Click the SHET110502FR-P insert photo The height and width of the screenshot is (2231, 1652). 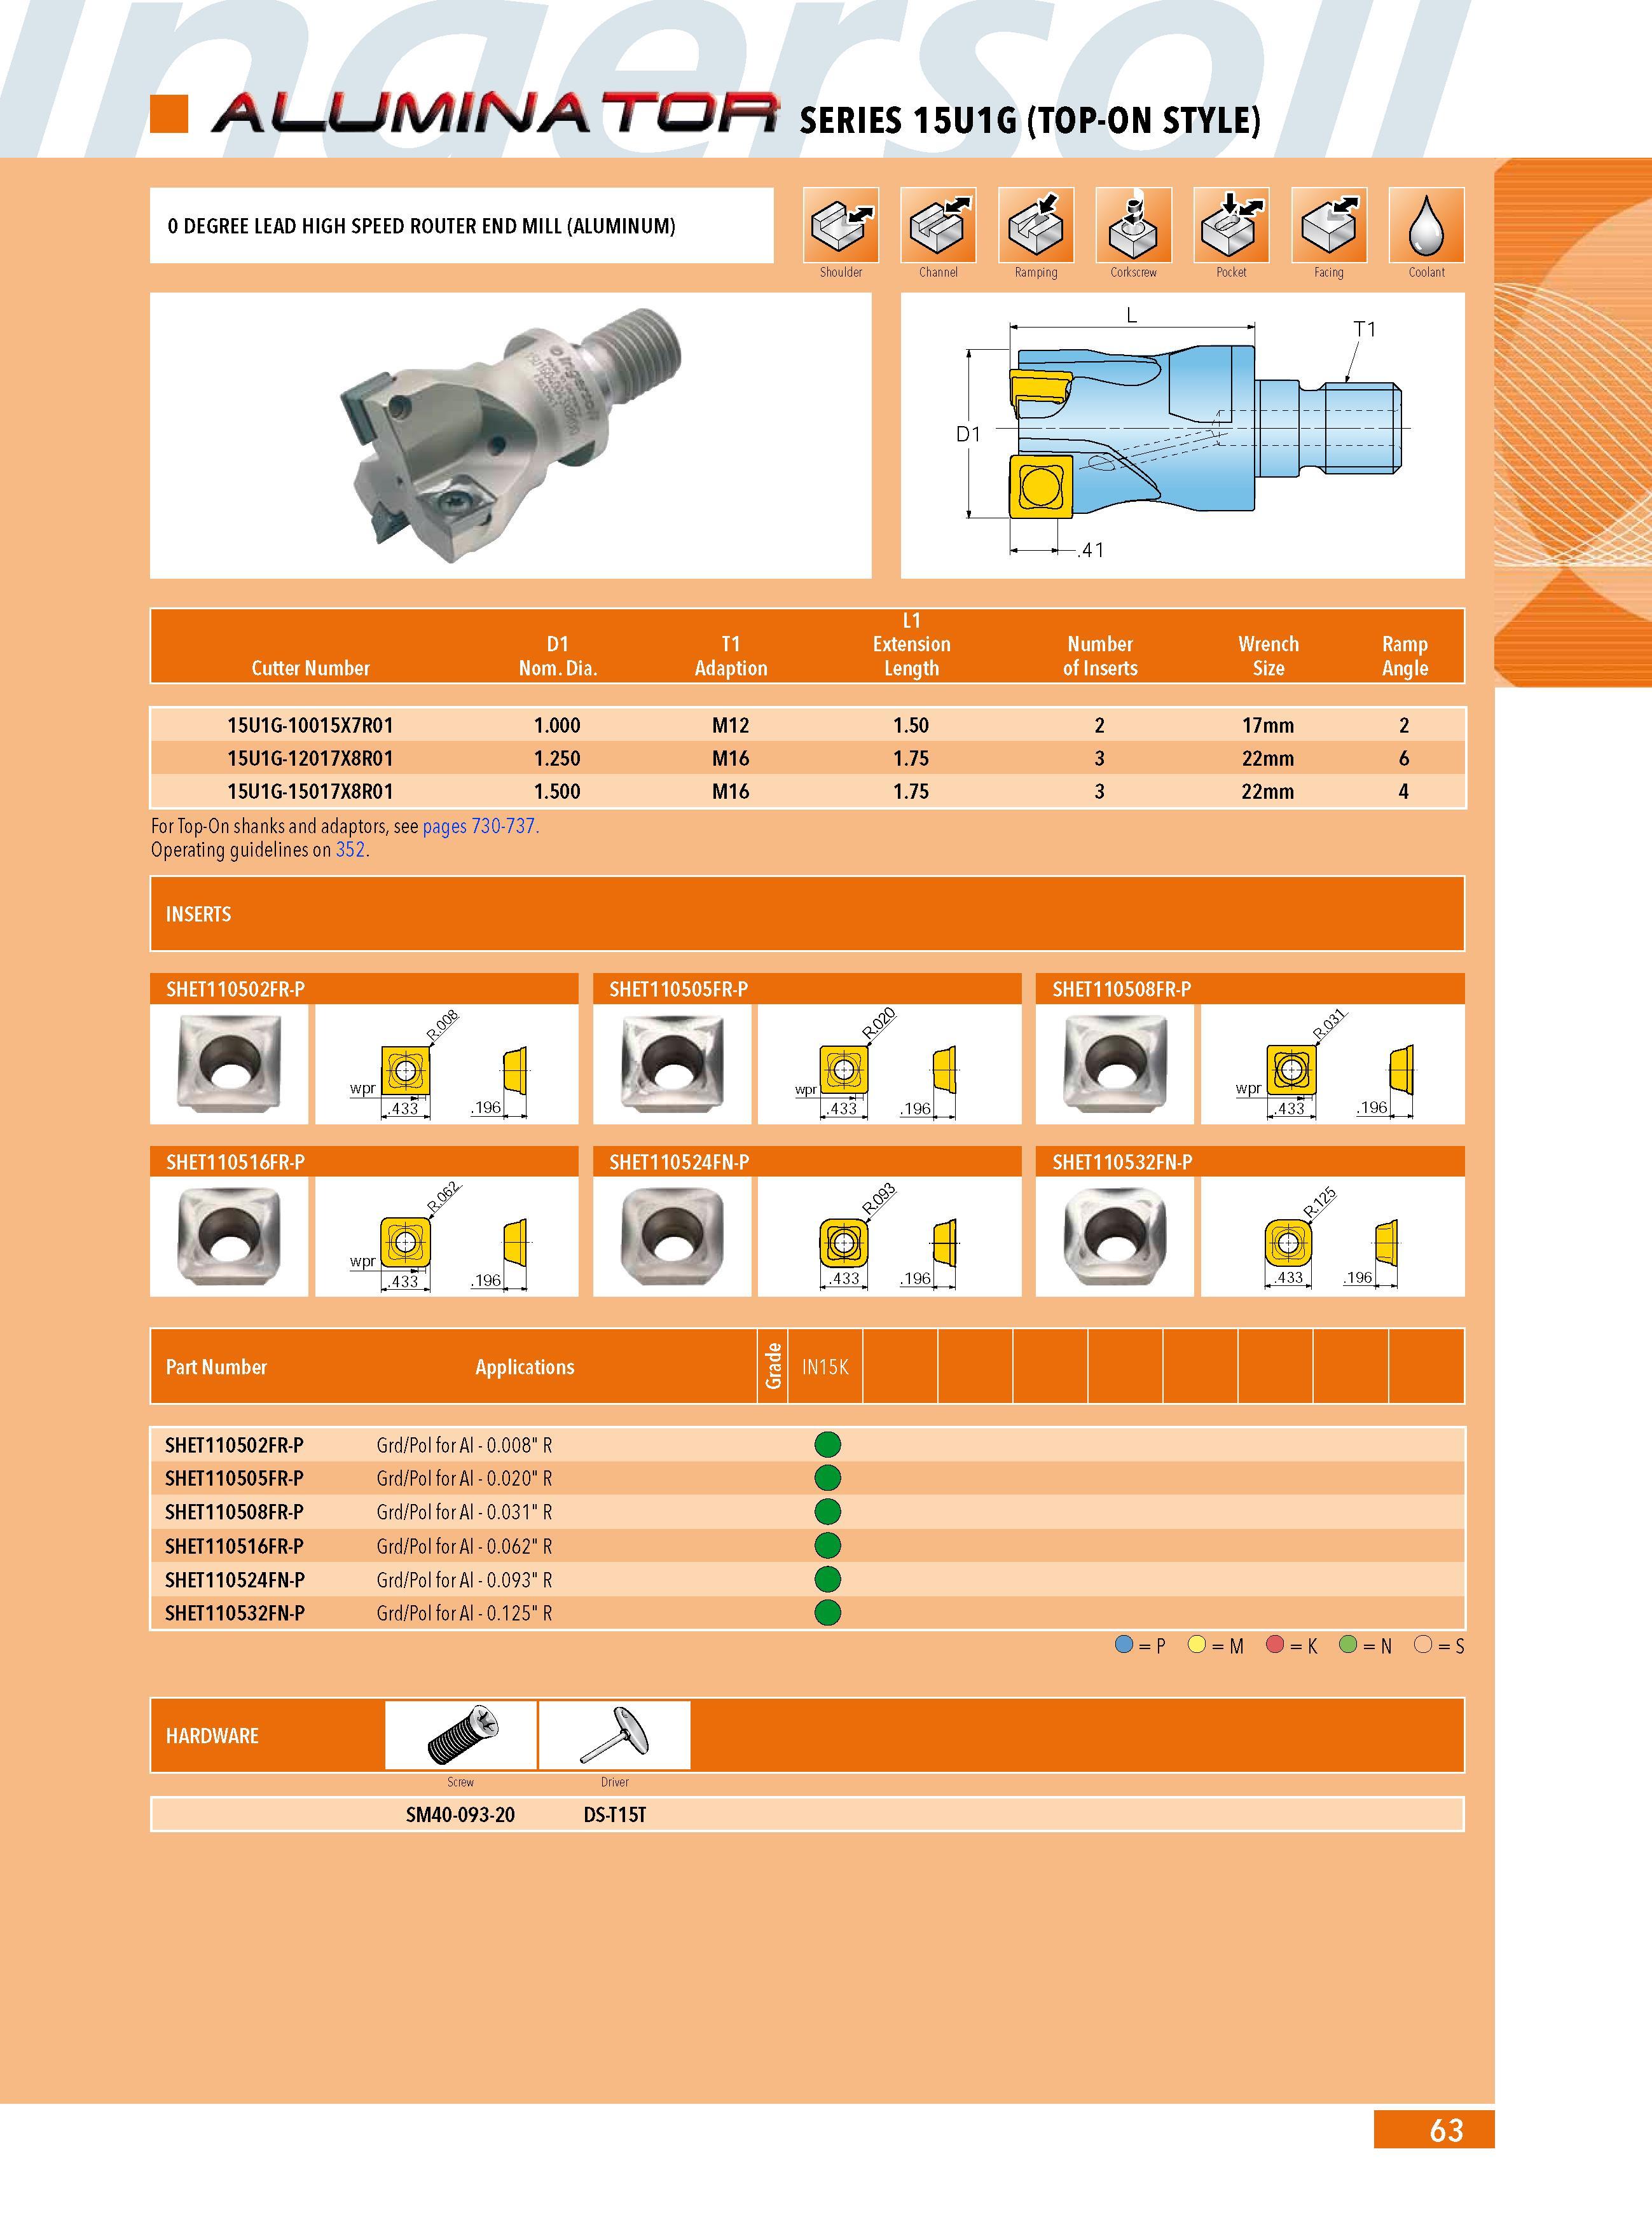tap(229, 1064)
